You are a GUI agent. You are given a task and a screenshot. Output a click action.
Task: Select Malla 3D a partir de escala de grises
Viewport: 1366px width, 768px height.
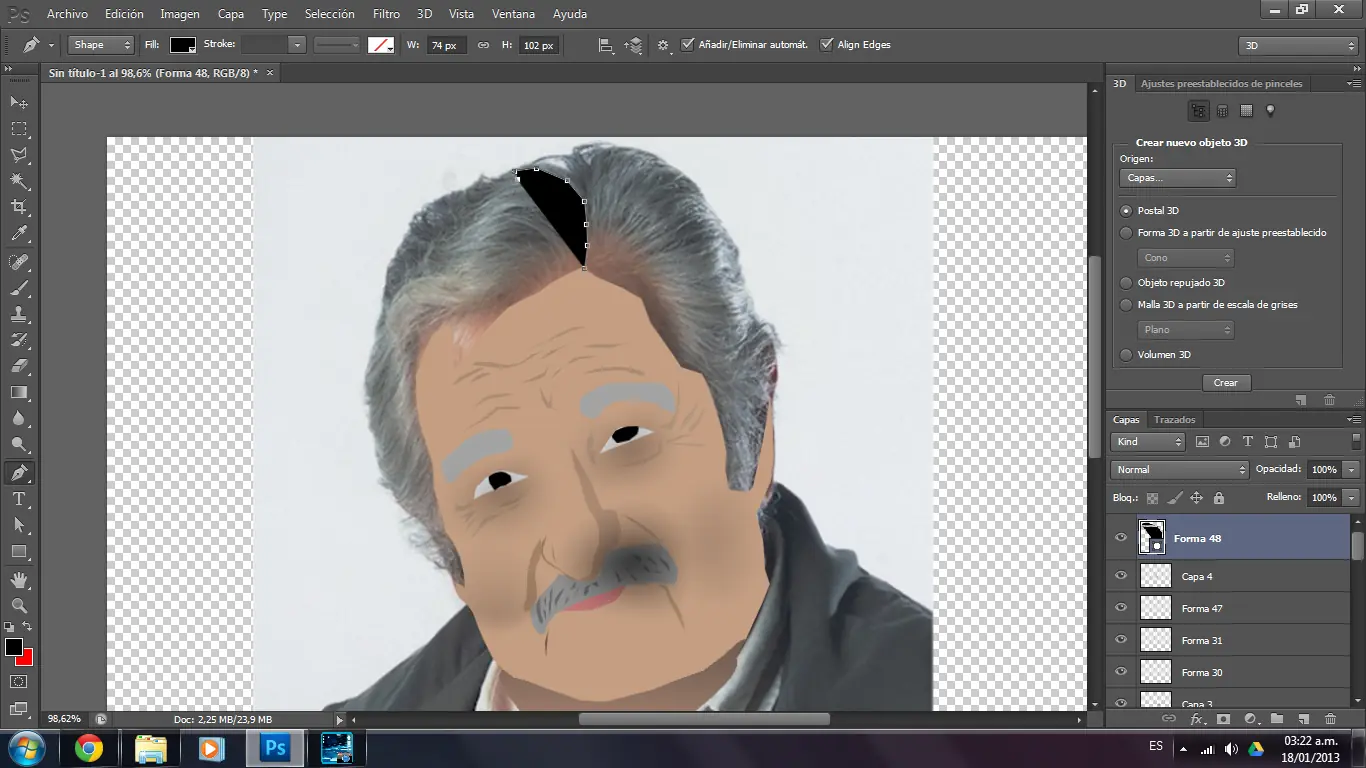(1127, 305)
